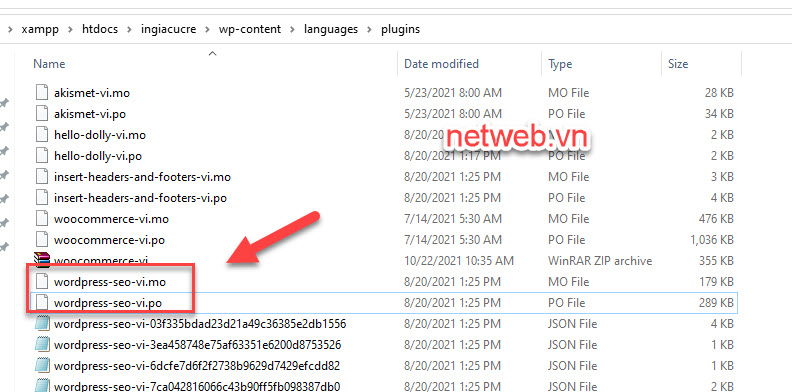Screen dimensions: 792x392
Task: Select wordpress-seo-vi-6dcfe7d6f2f2738b9629d7429efcdd82 file name
Action: tap(197, 366)
